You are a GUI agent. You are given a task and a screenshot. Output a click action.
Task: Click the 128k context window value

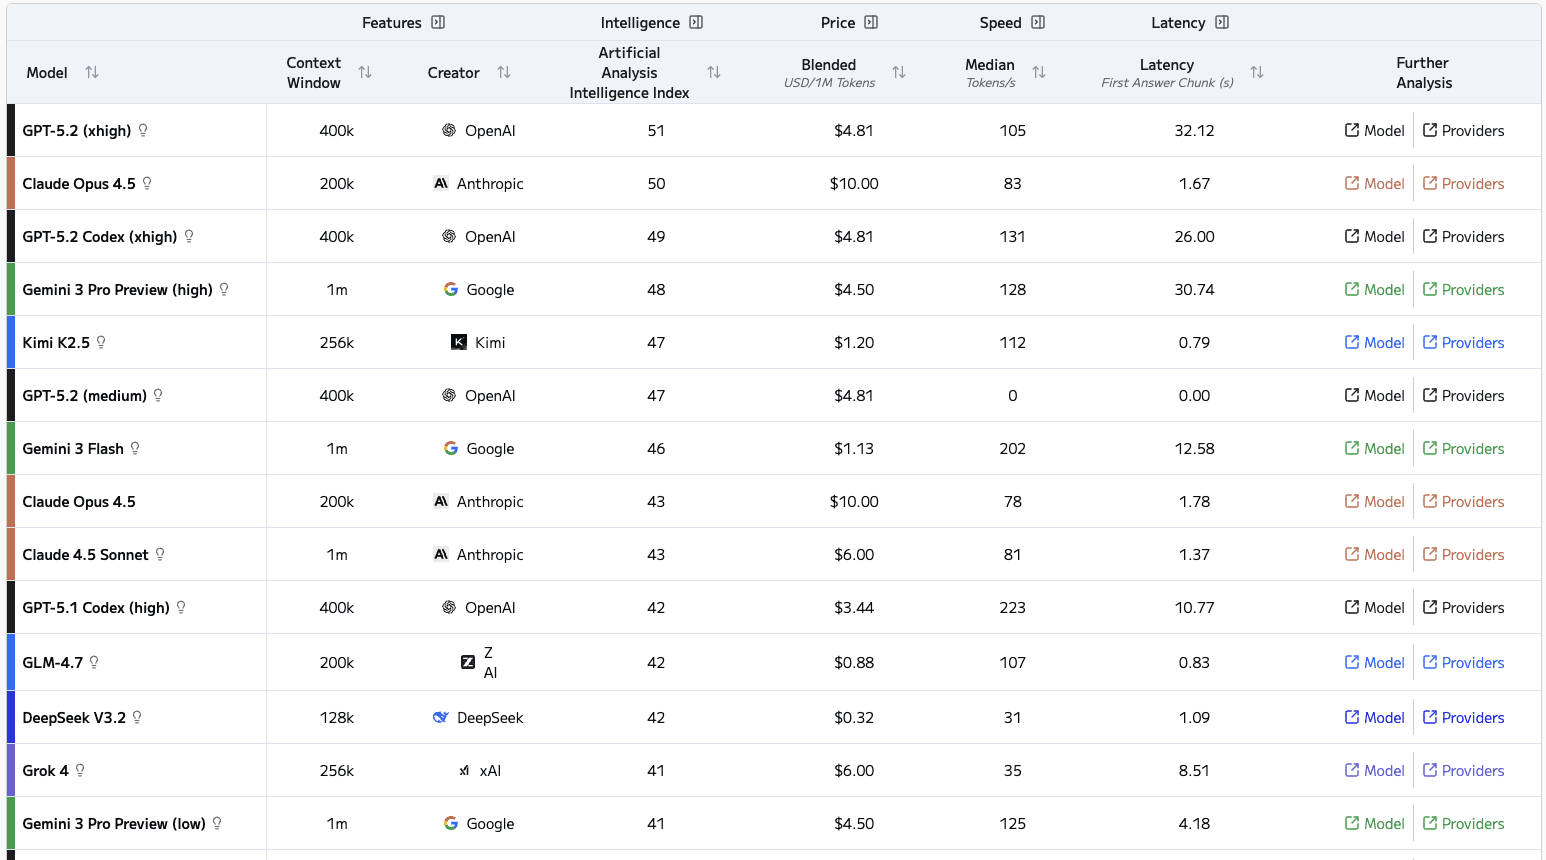337,717
